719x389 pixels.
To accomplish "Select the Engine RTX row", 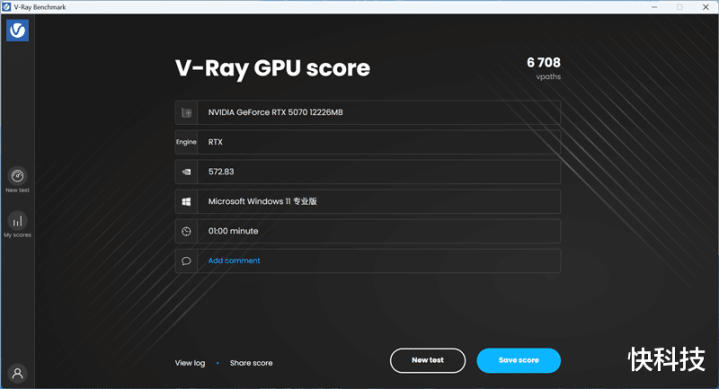I will point(368,142).
